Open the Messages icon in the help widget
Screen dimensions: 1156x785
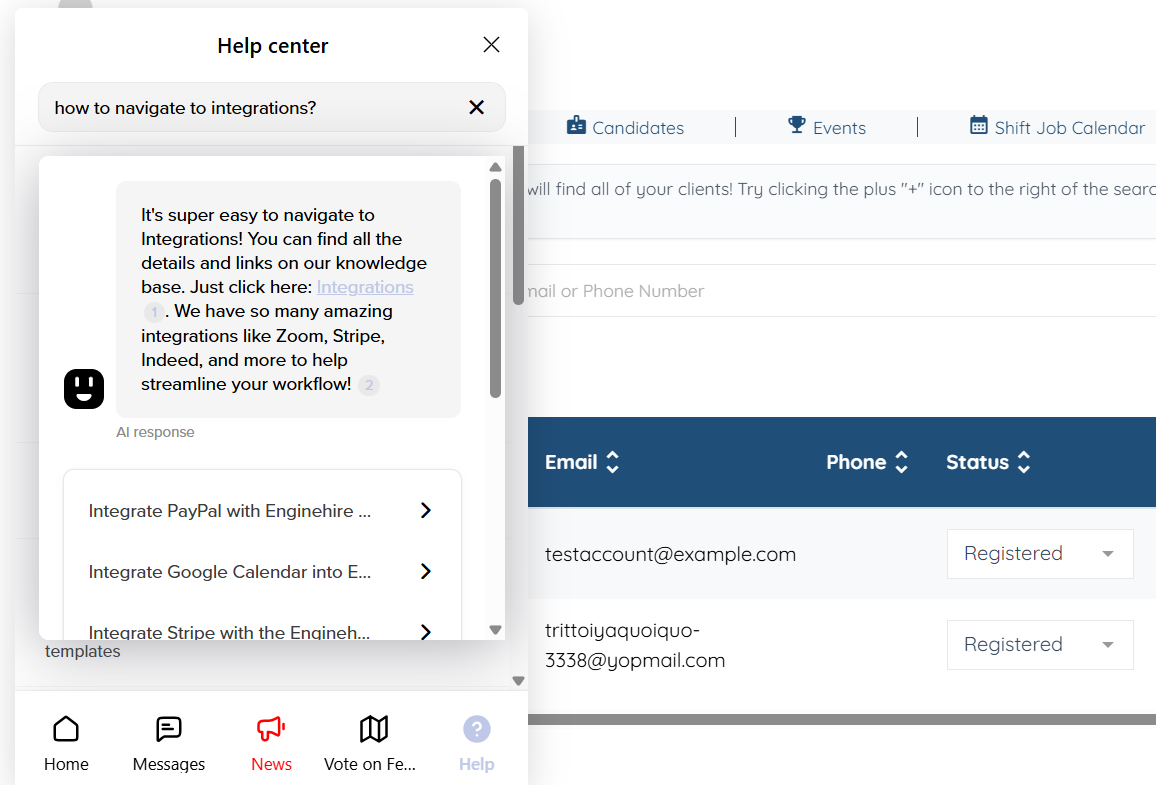click(x=169, y=729)
